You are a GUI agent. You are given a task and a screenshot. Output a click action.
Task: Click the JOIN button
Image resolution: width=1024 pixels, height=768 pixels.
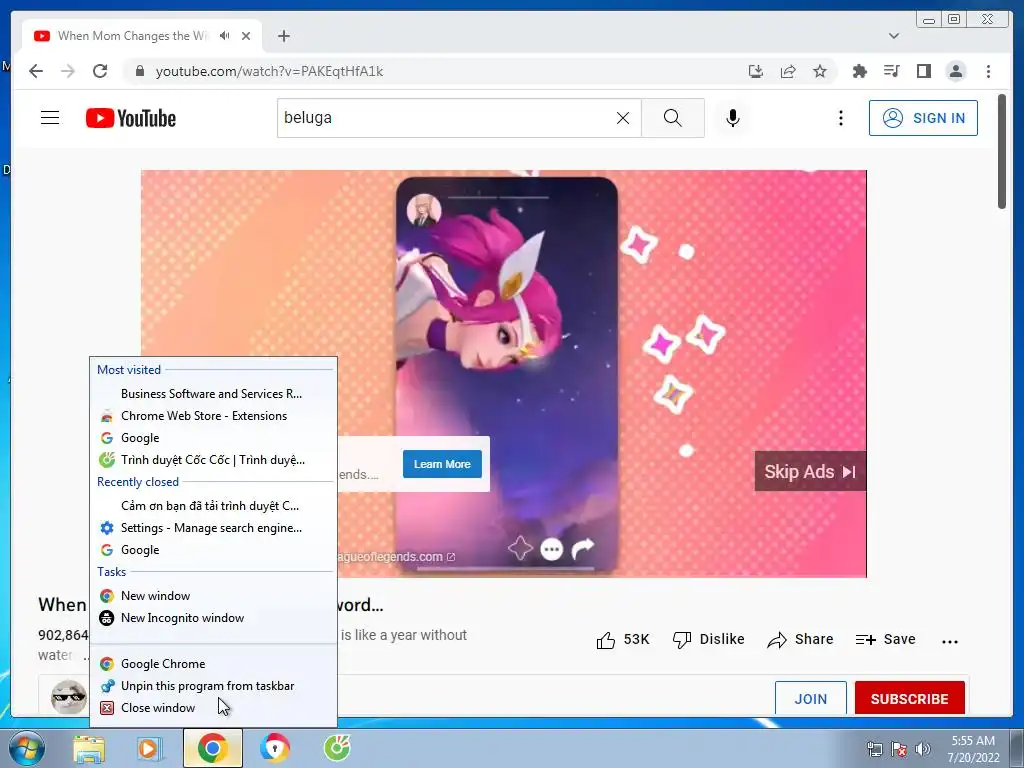pos(810,698)
